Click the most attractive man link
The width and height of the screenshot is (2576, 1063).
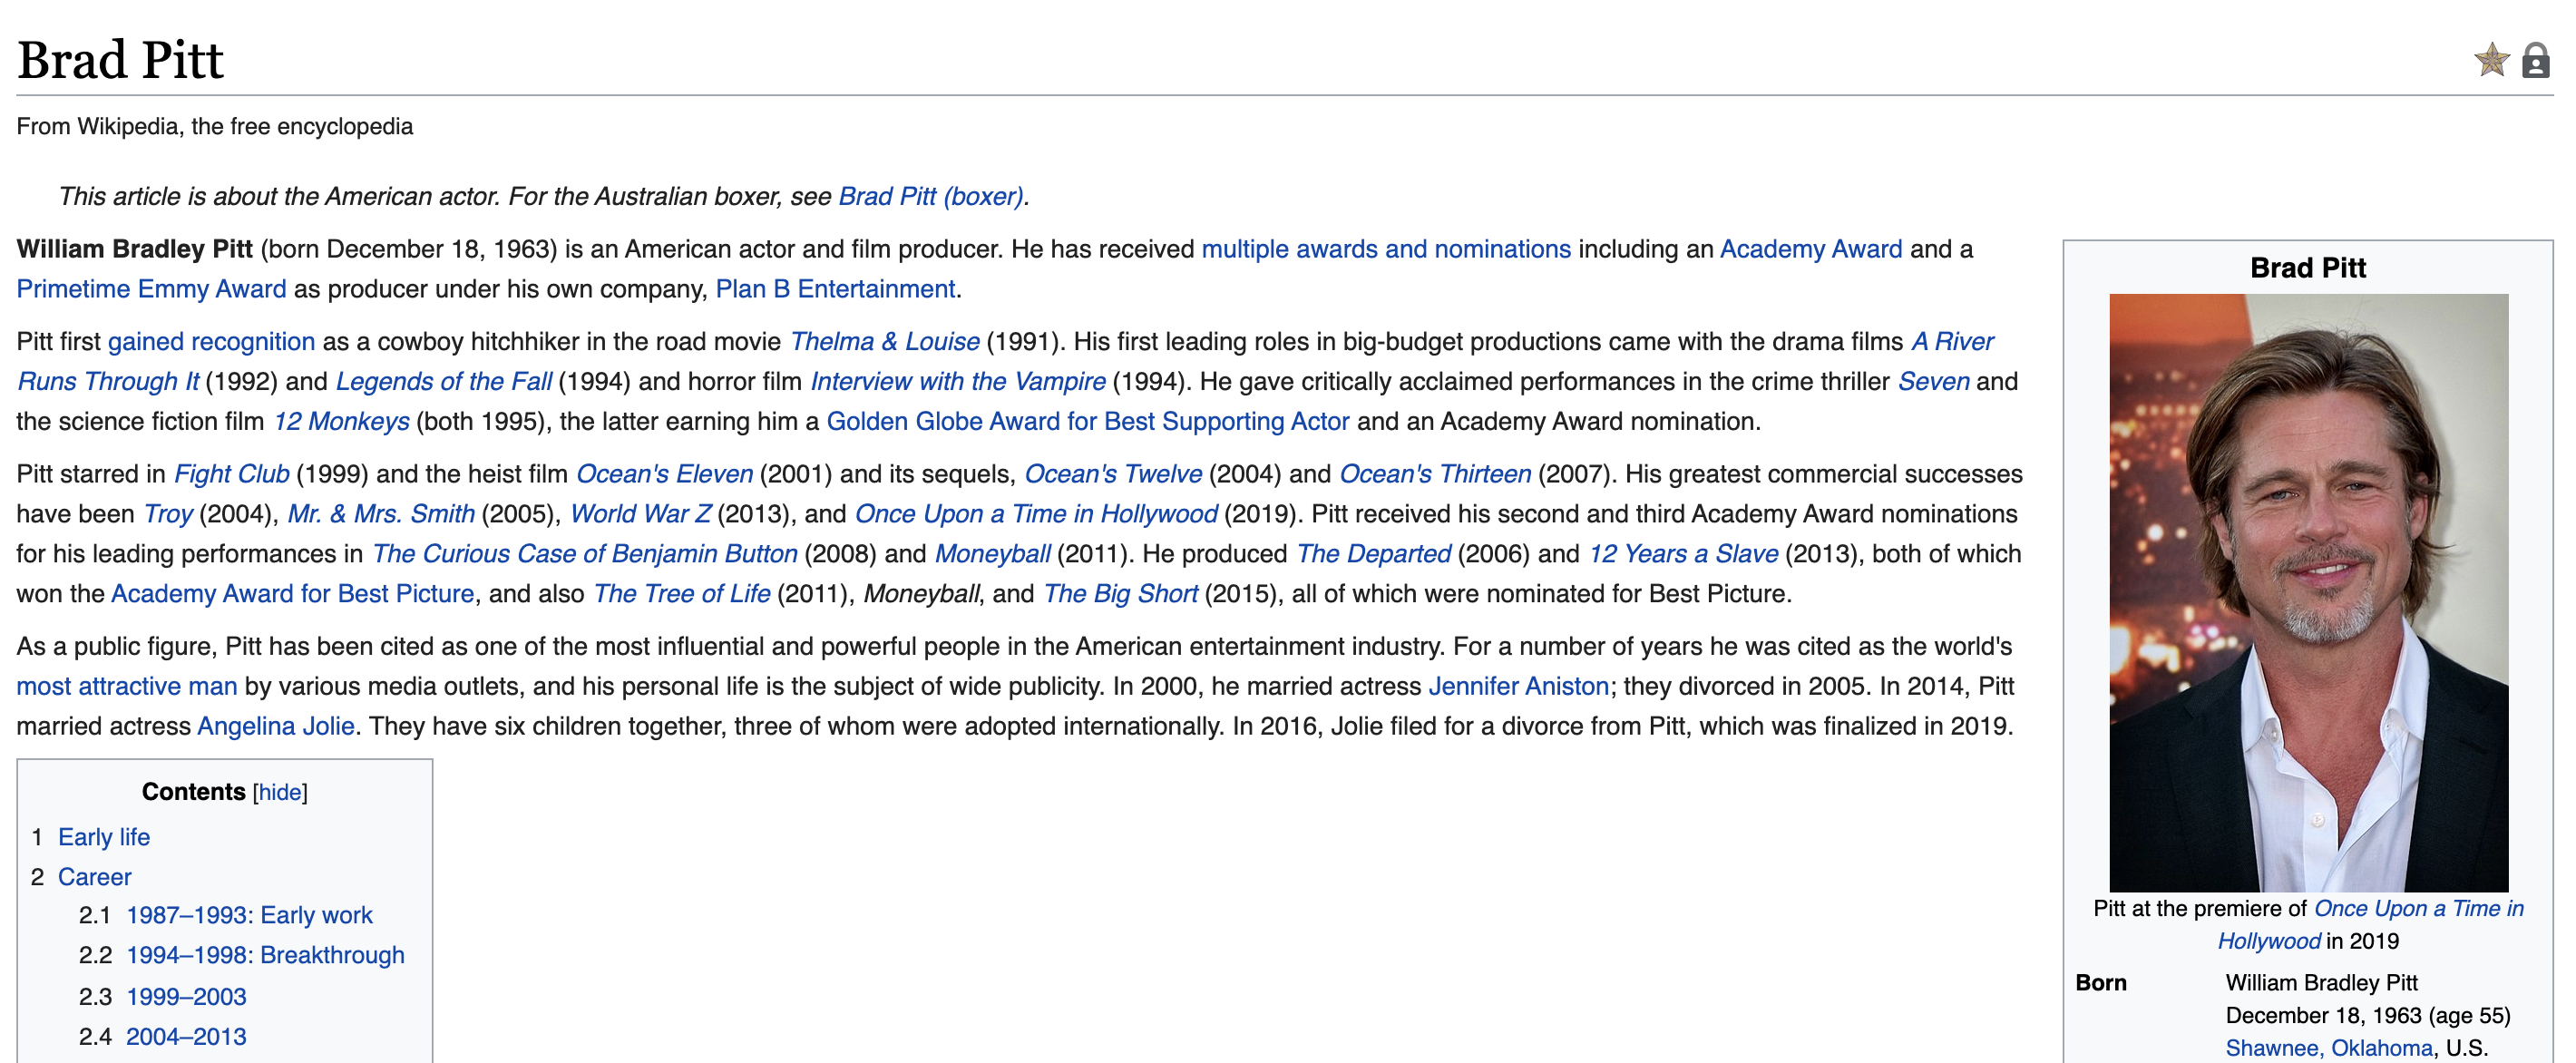(127, 687)
